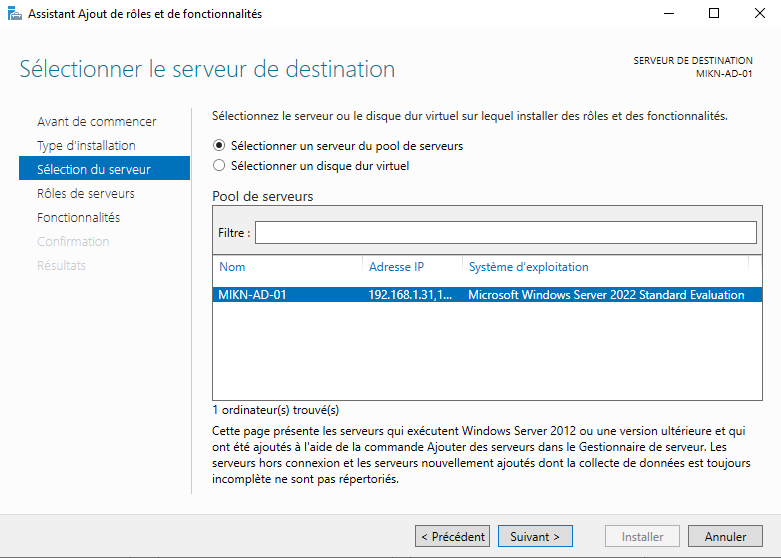
Task: Click the 192.168.1.31 IP address cell
Action: (x=410, y=295)
